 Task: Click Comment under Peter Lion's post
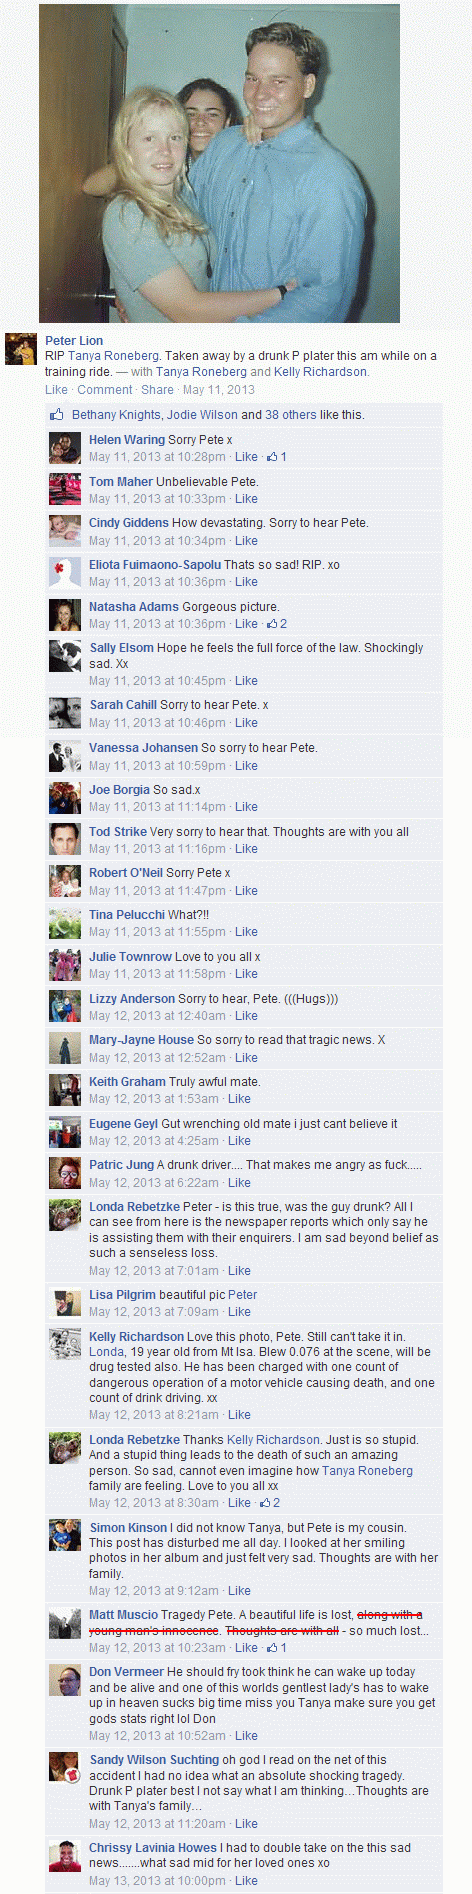click(x=105, y=390)
